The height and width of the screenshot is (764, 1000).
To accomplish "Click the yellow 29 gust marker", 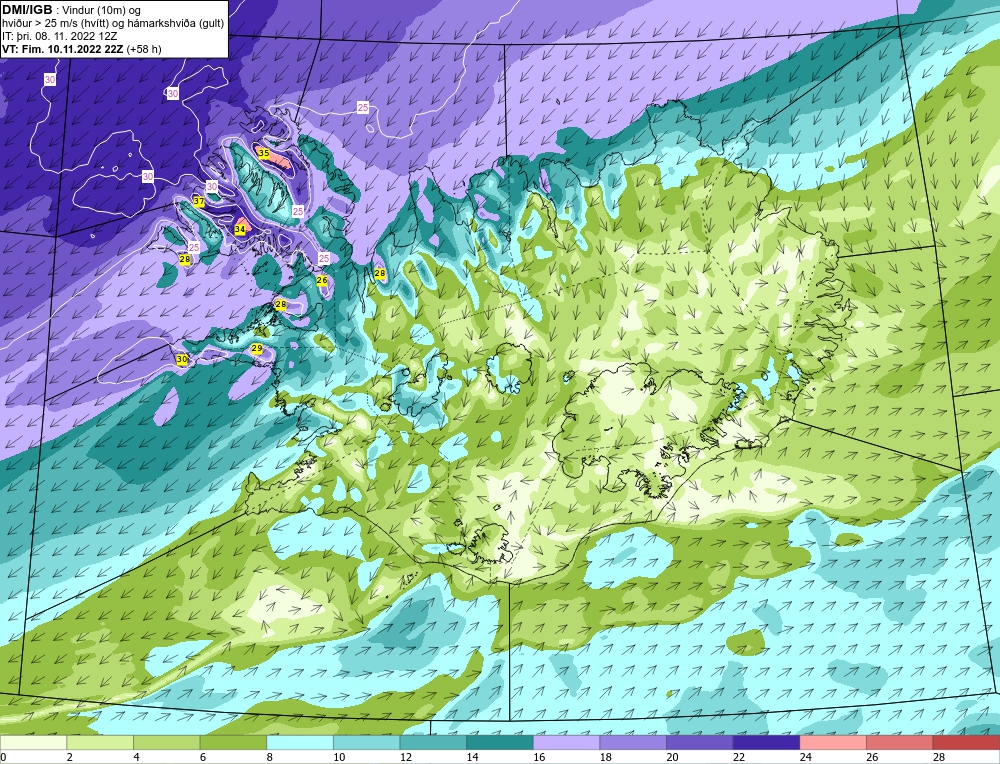I will click(x=257, y=348).
